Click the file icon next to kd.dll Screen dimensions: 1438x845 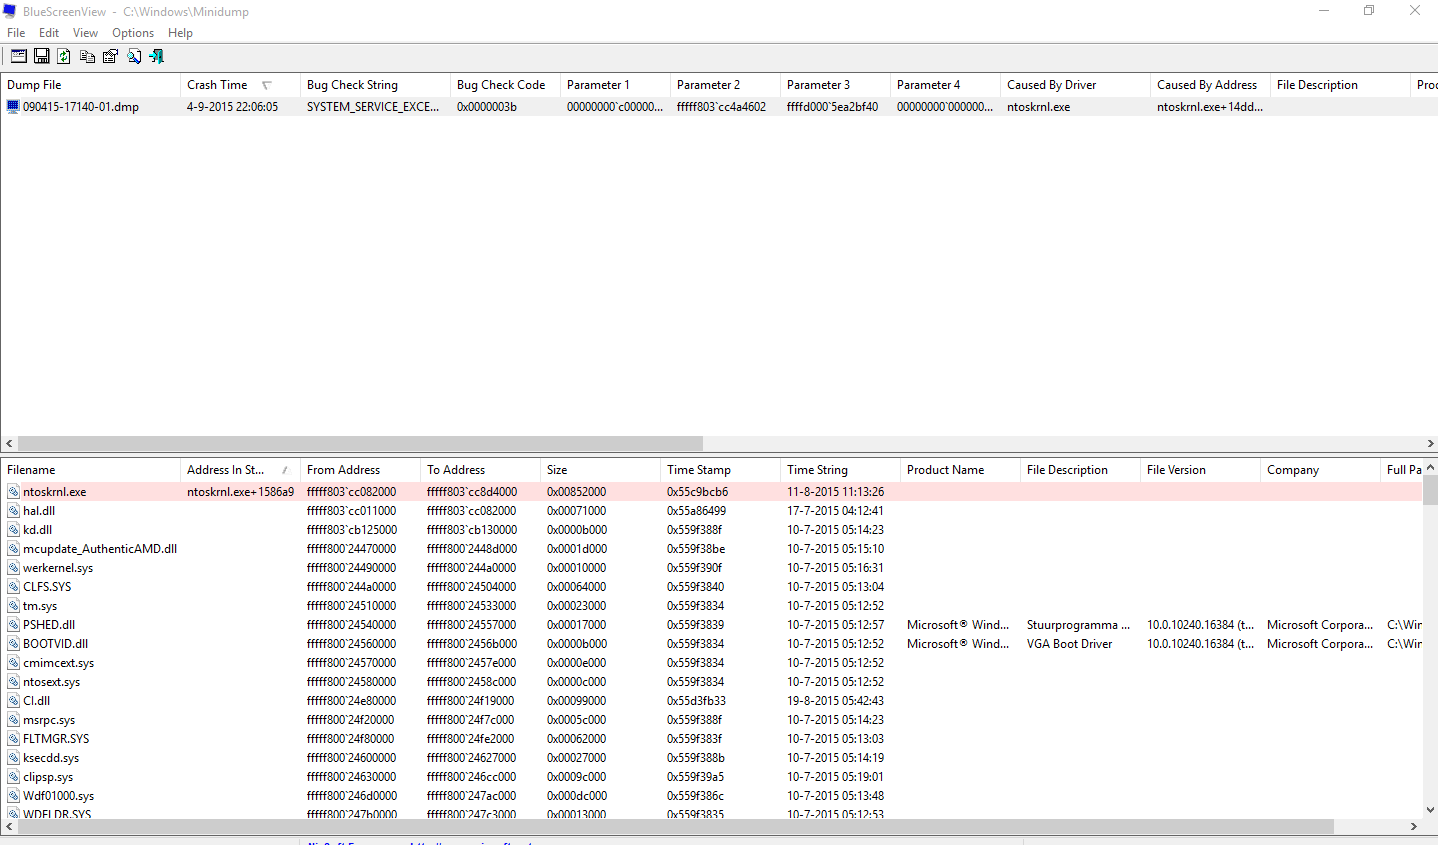pyautogui.click(x=13, y=530)
